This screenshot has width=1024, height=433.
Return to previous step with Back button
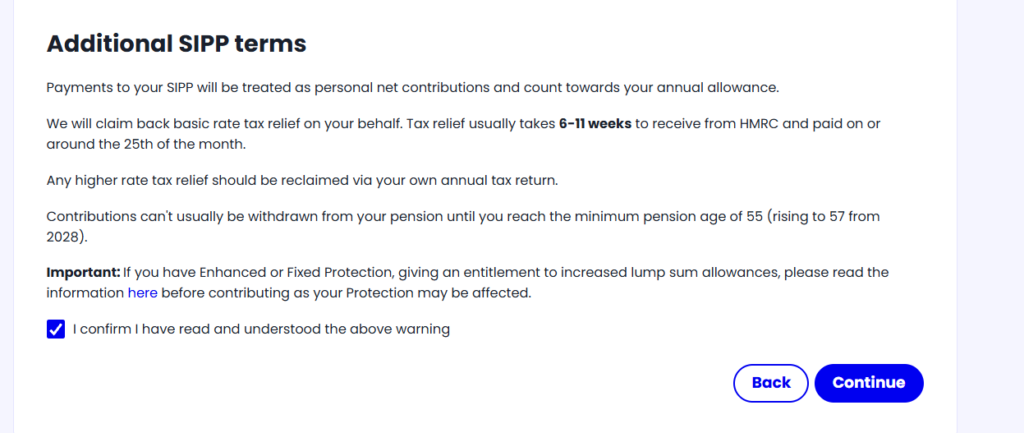pos(771,383)
